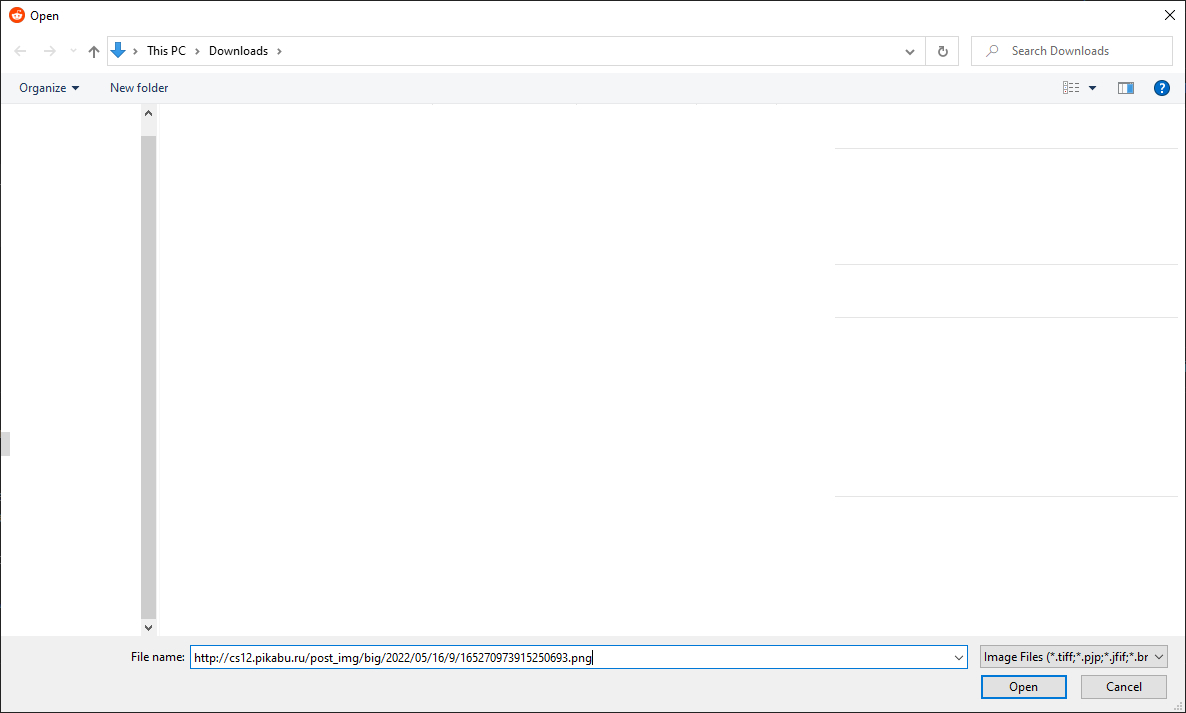Open the Image Files type filter dropdown
Screen dimensions: 1186x713
coord(1074,657)
